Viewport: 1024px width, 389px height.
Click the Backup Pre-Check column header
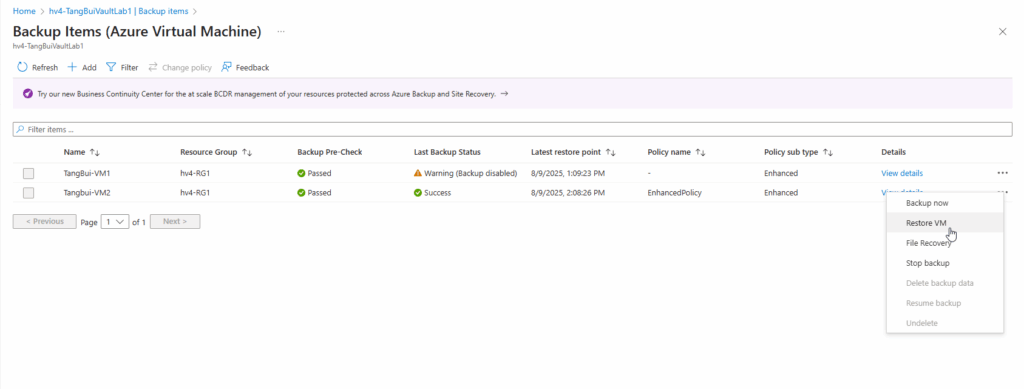pos(329,152)
